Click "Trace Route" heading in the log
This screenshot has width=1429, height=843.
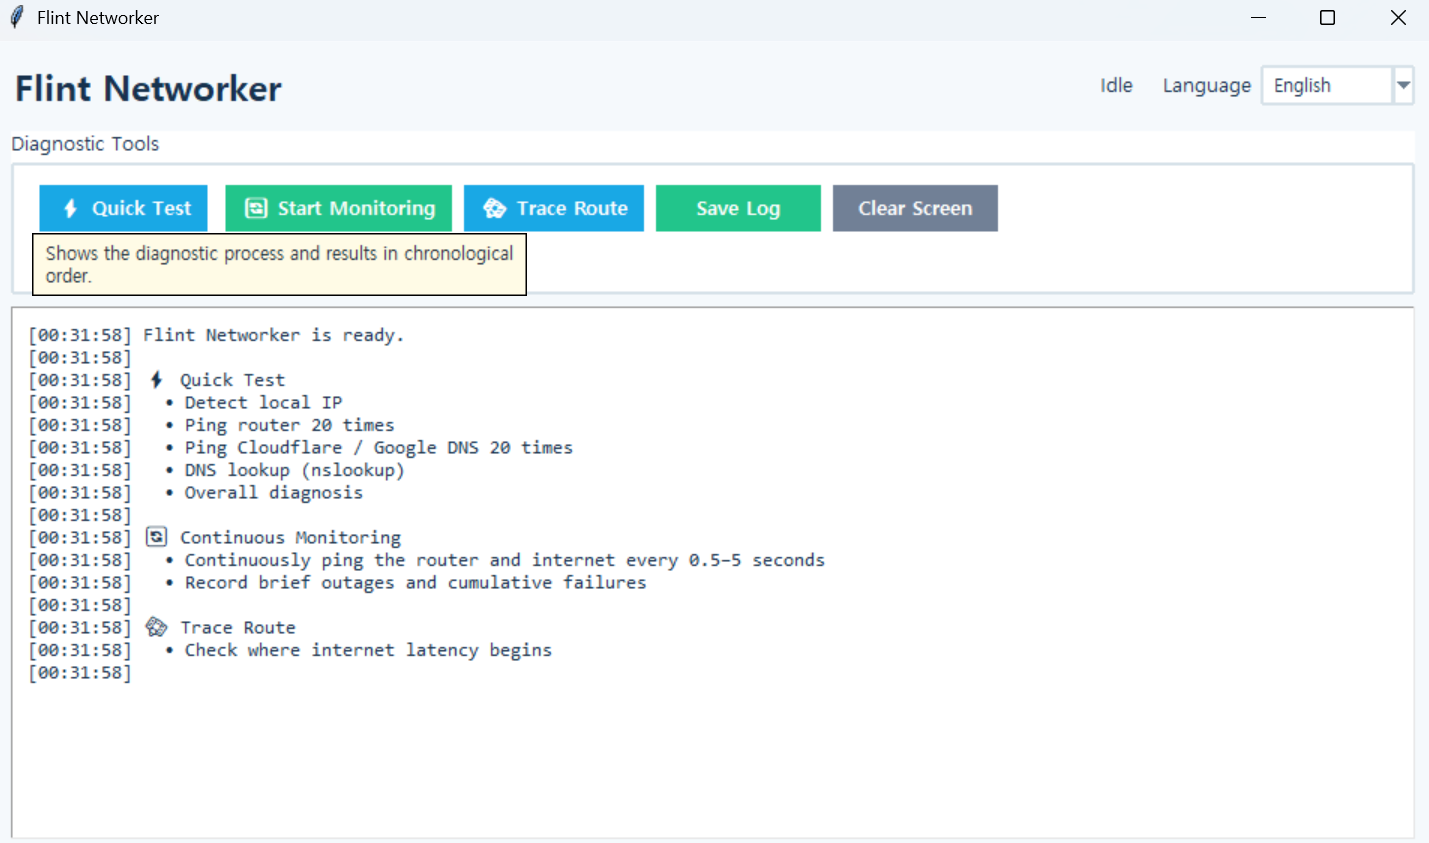pos(238,628)
